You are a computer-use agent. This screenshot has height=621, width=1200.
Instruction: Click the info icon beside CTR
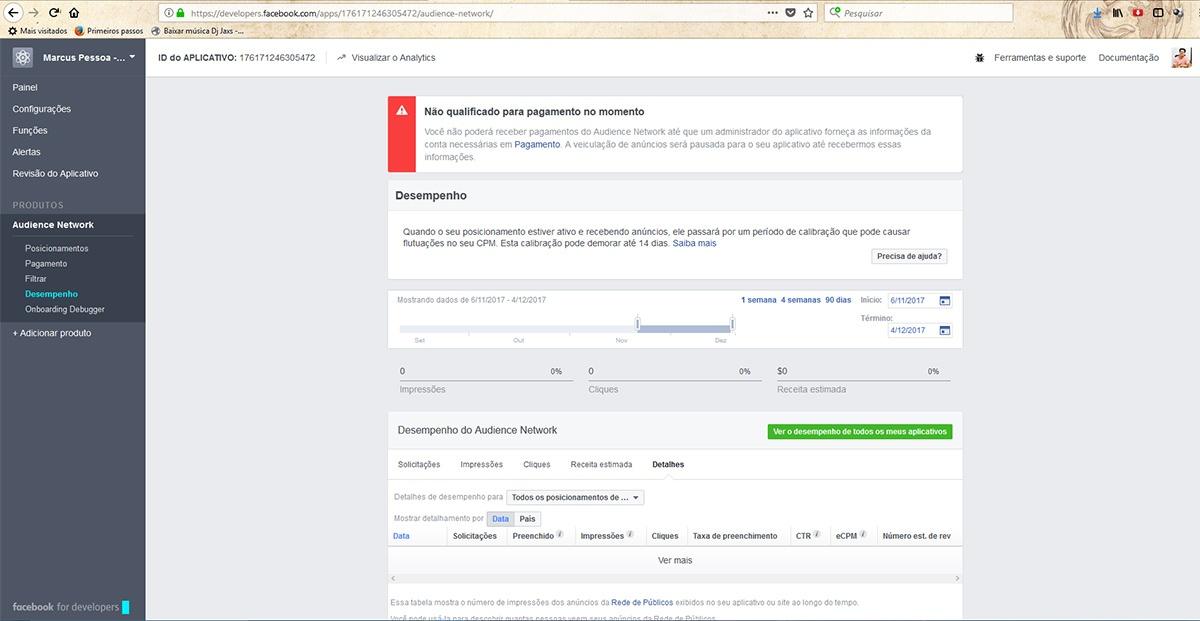tap(817, 535)
